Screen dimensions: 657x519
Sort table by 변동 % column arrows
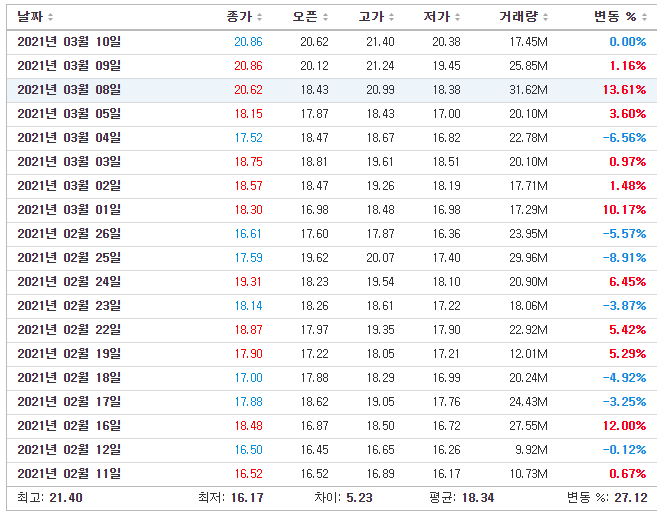point(644,17)
